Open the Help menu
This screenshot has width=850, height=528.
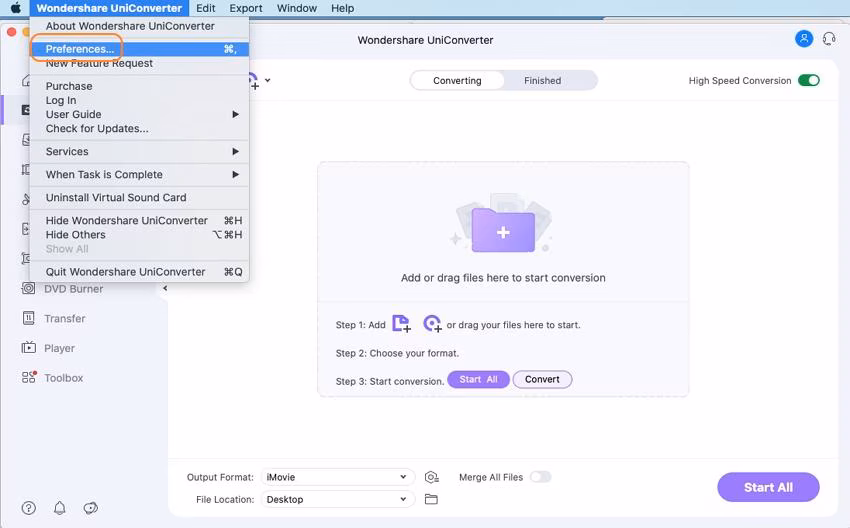tap(343, 8)
